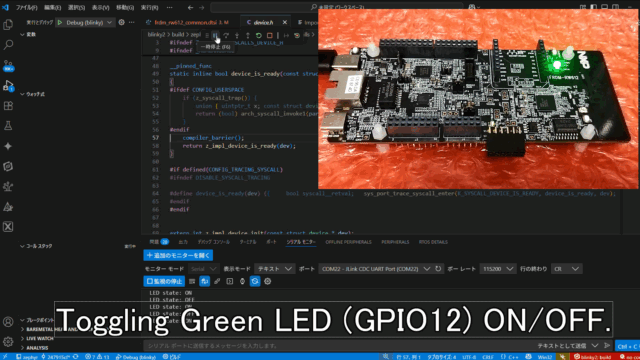
Task: Open the COM22 port dropdown
Action: [375, 269]
